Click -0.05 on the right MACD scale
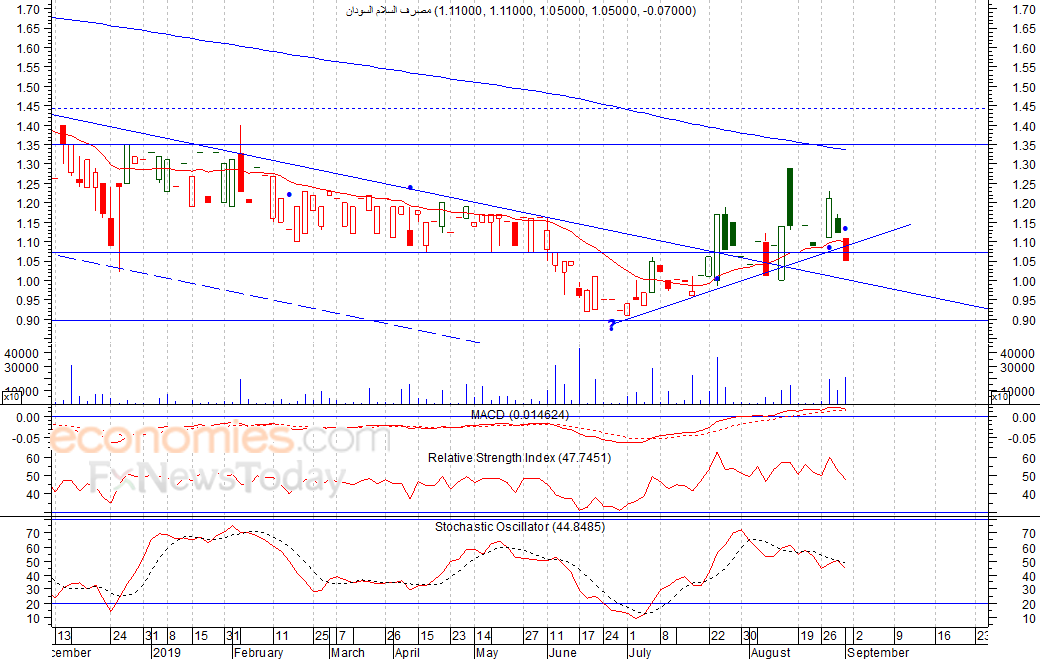The image size is (1040, 659). click(x=1021, y=438)
